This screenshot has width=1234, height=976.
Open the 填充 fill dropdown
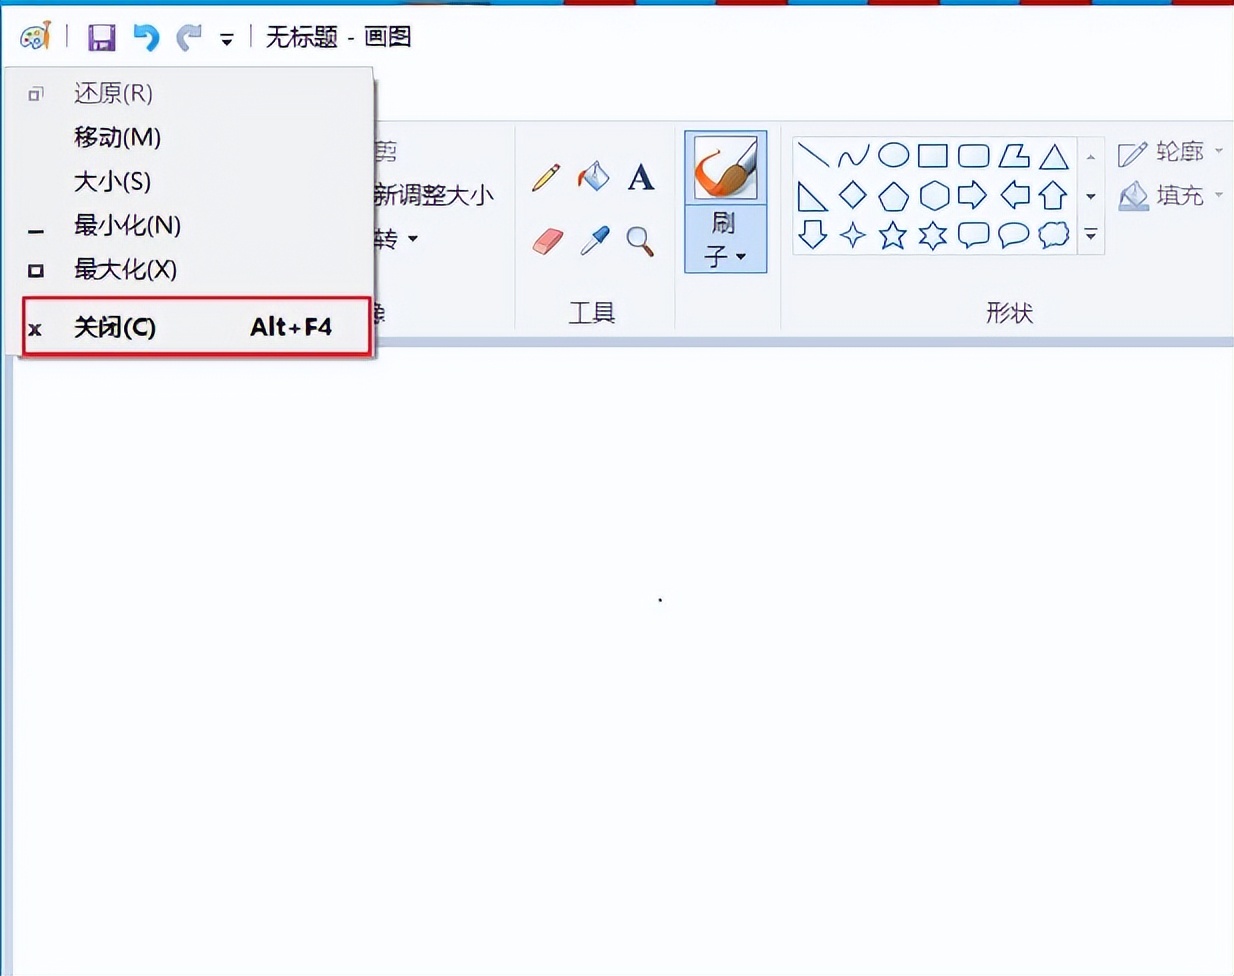click(x=1170, y=195)
